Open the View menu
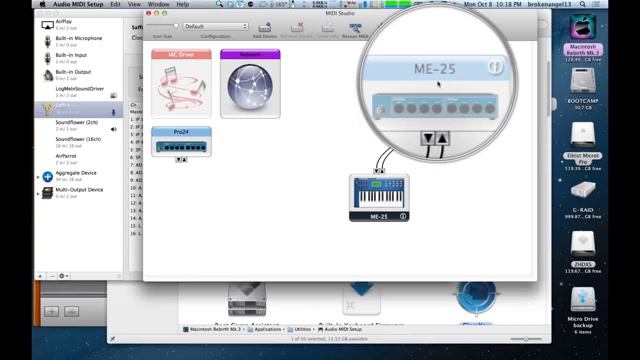This screenshot has height=360, width=640. tap(134, 4)
